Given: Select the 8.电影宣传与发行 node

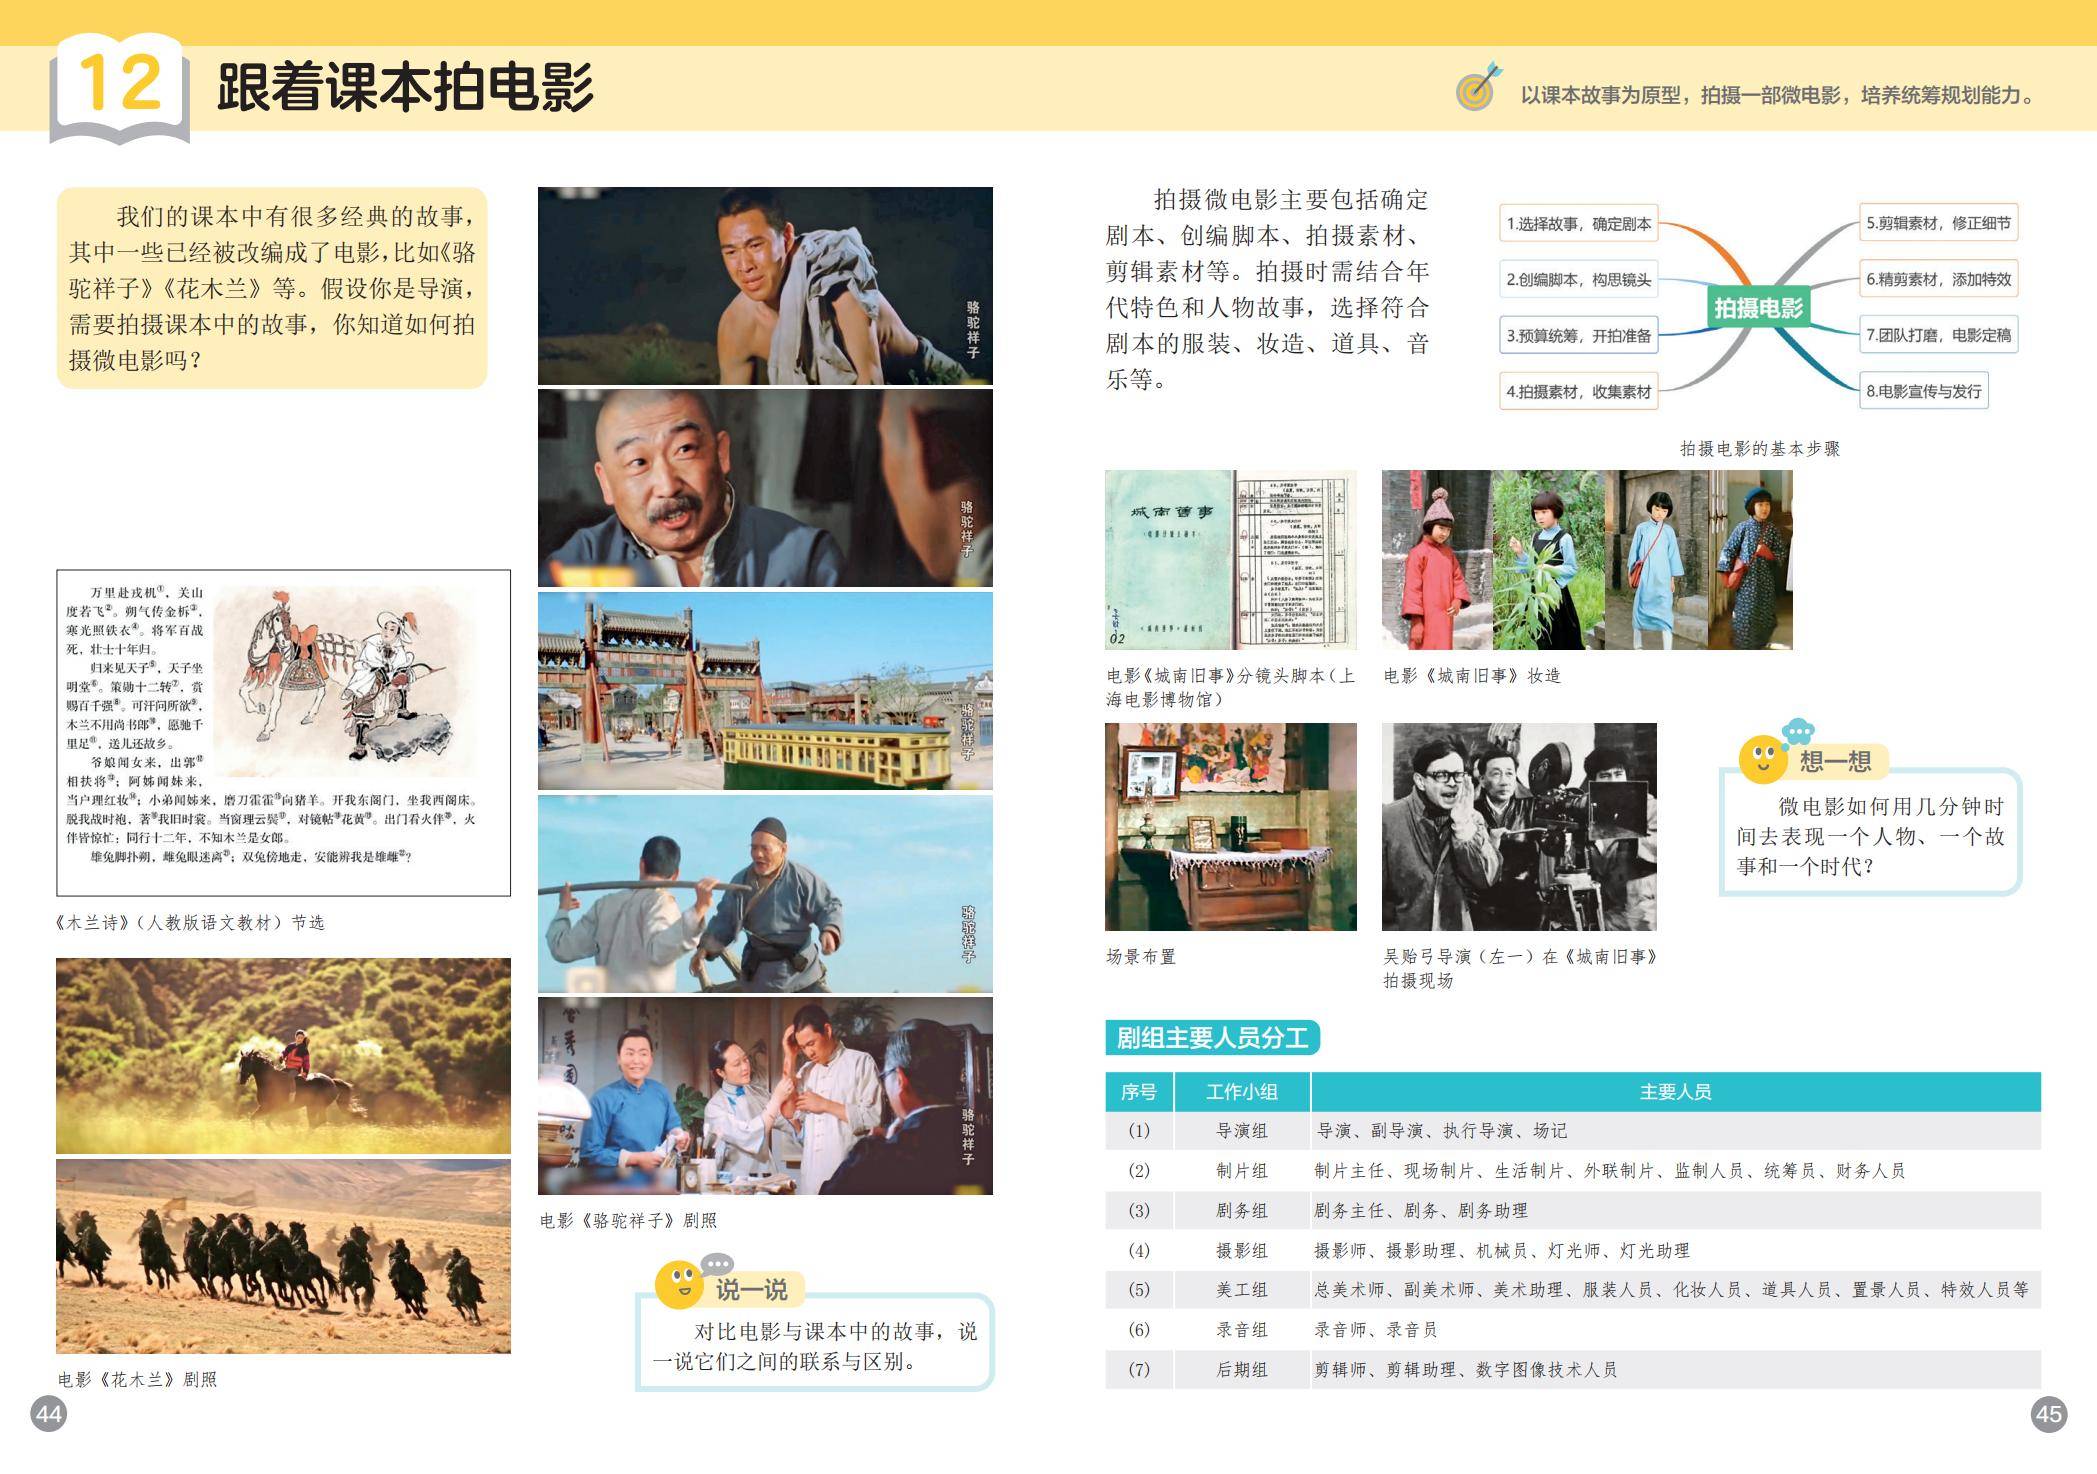Looking at the screenshot, I should click(x=1923, y=391).
